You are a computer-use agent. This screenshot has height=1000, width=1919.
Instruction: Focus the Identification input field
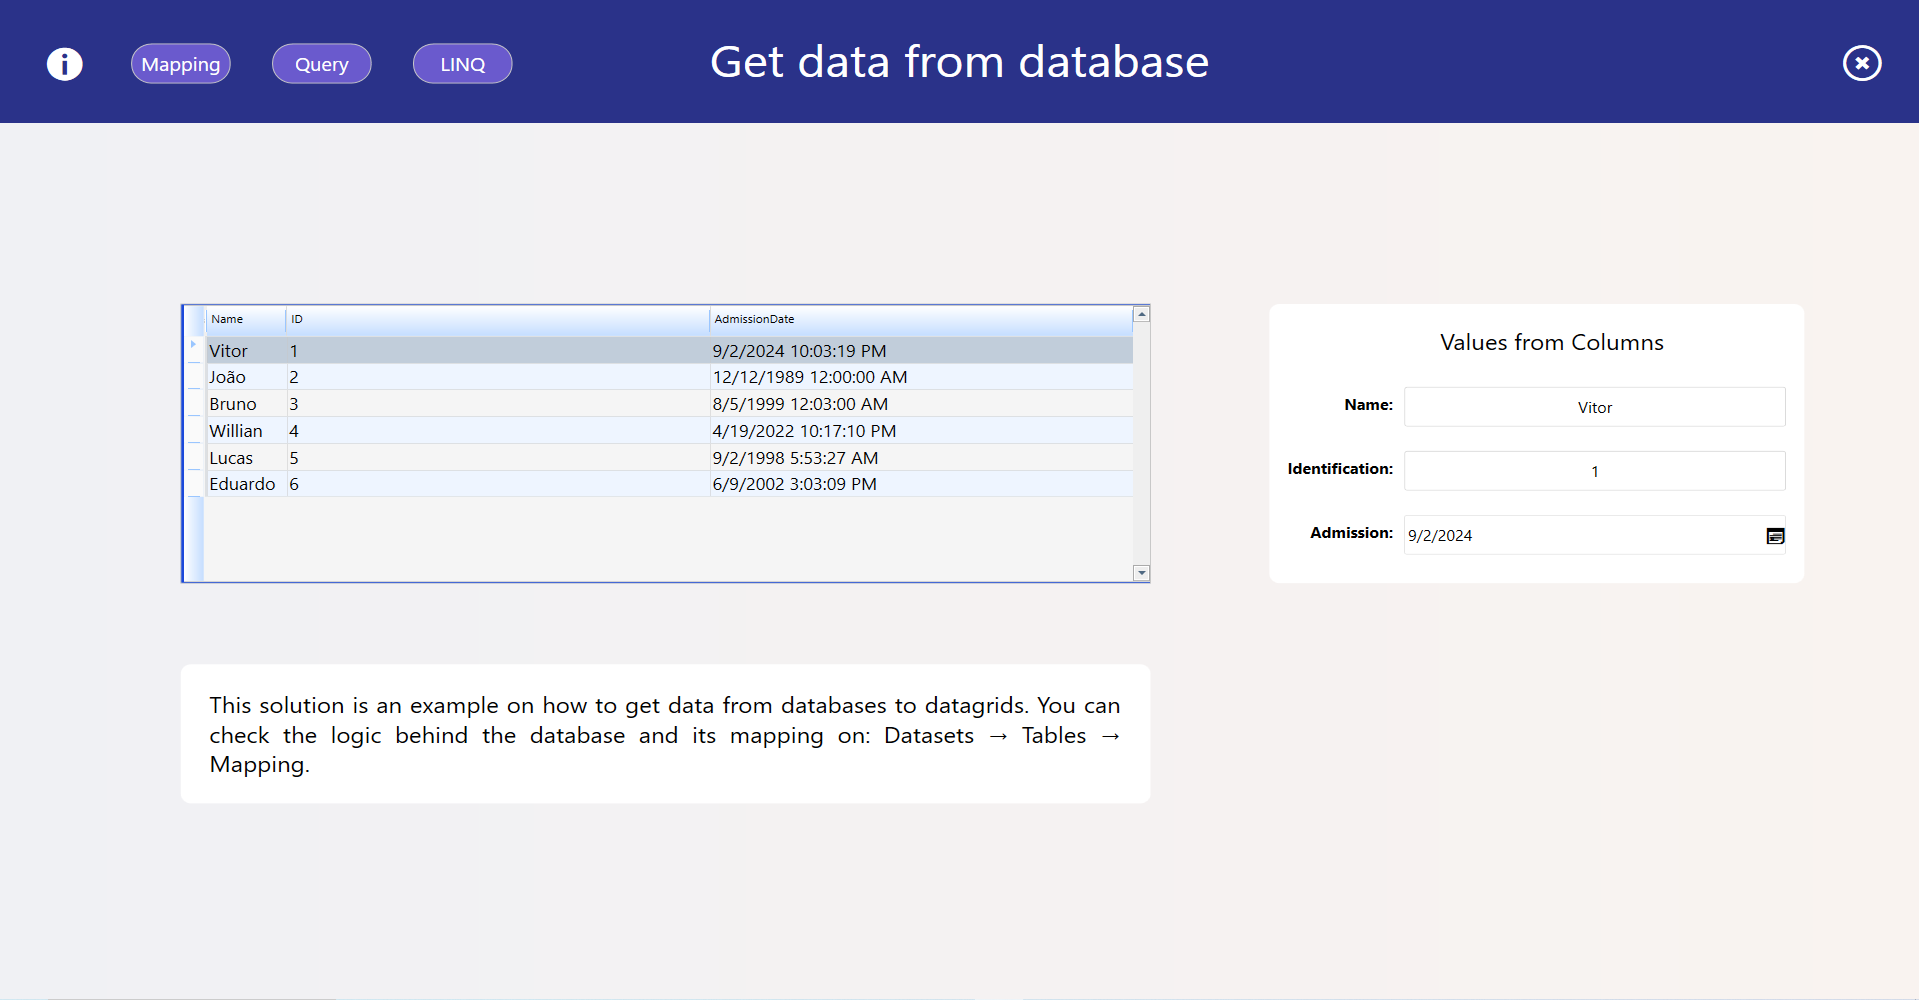pyautogui.click(x=1593, y=472)
